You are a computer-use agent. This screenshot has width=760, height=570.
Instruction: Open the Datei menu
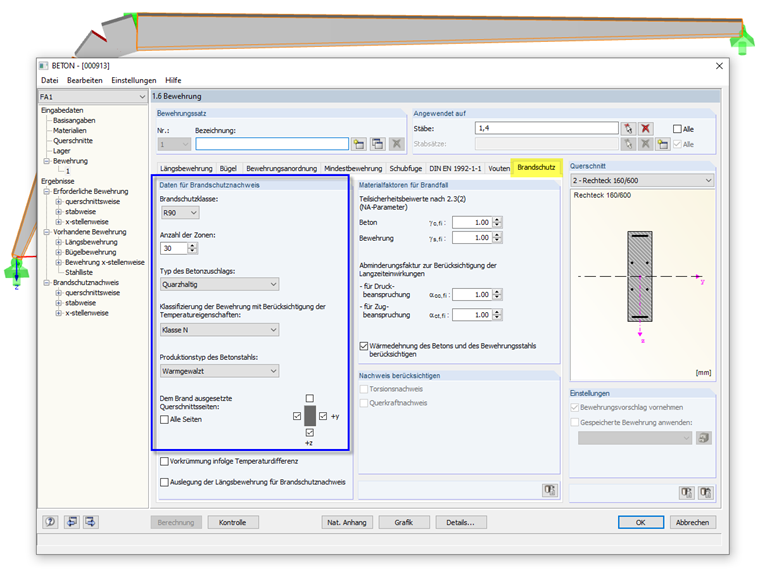[x=49, y=80]
